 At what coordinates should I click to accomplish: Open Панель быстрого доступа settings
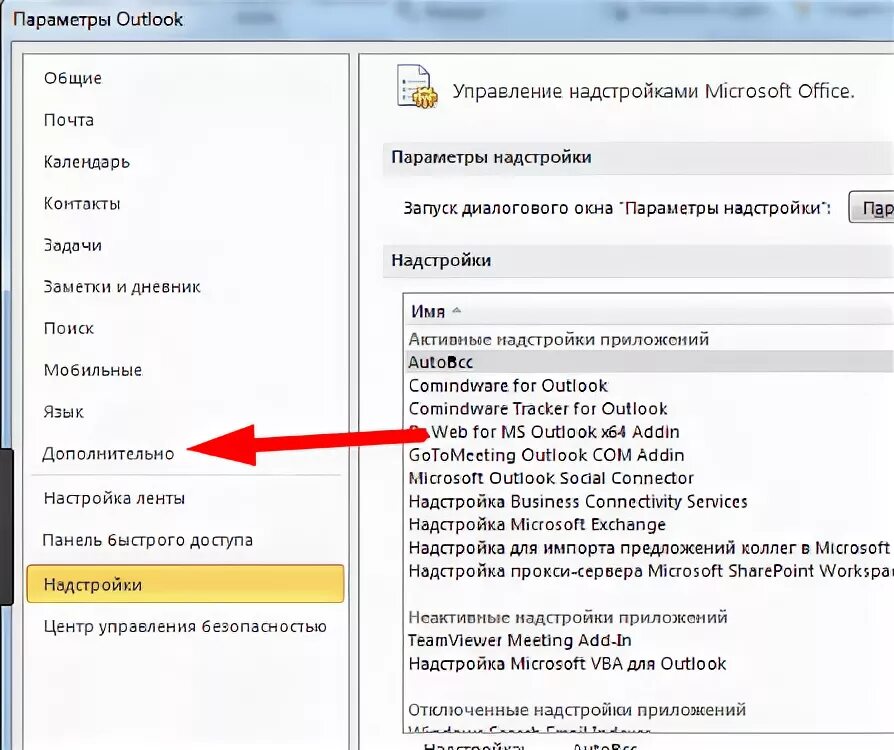tap(147, 540)
